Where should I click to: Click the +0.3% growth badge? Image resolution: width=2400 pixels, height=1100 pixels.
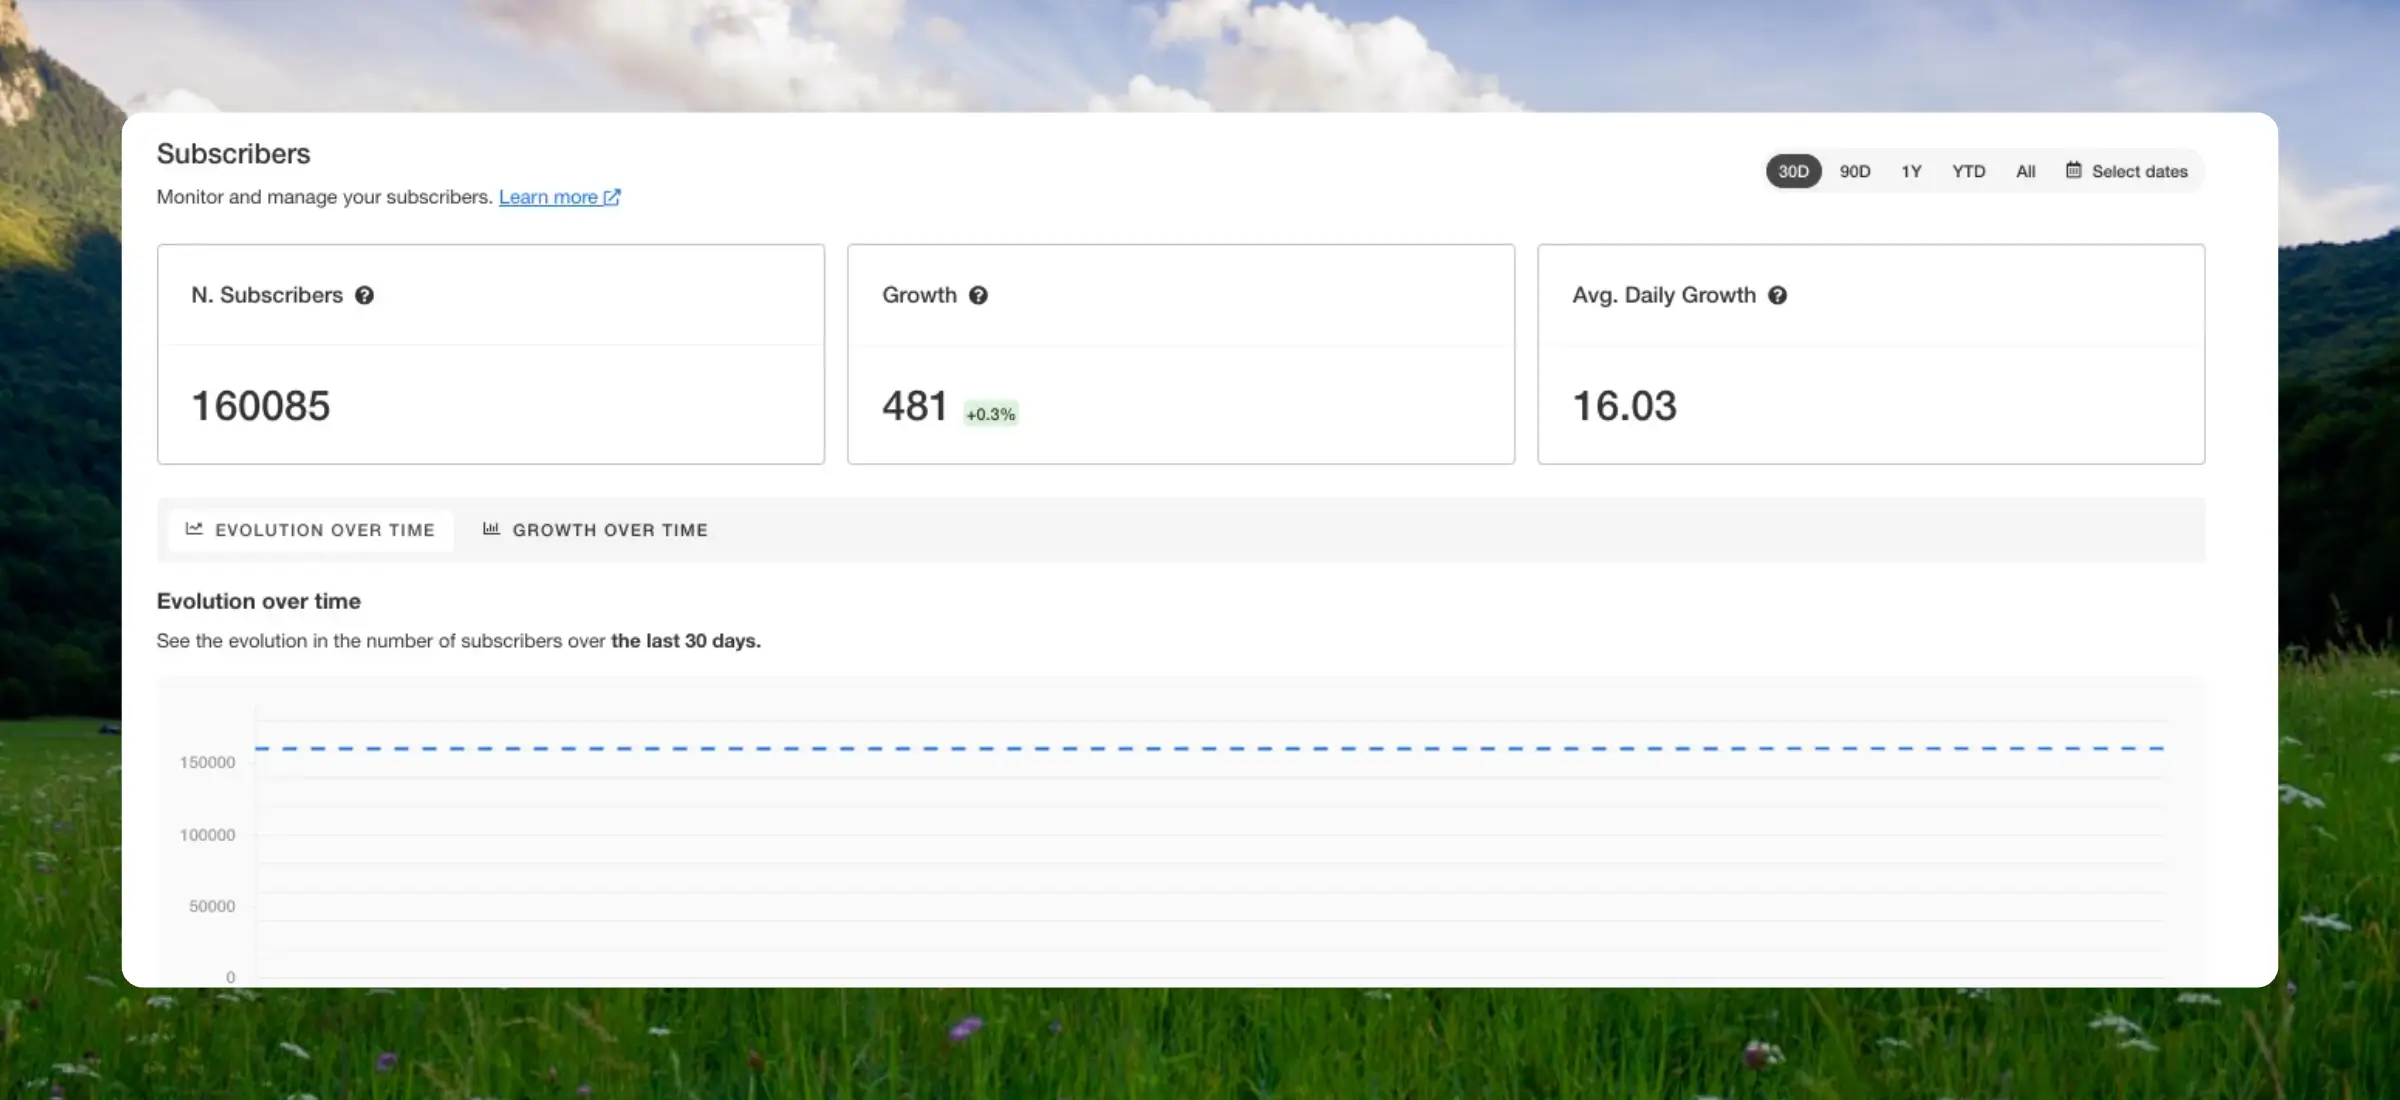click(x=990, y=414)
